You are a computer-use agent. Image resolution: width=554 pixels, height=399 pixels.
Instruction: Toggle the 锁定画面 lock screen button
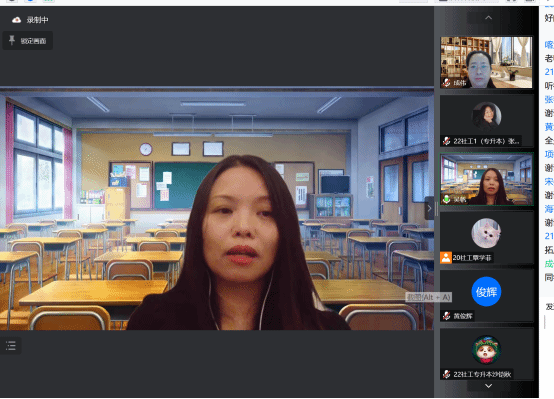(x=28, y=41)
